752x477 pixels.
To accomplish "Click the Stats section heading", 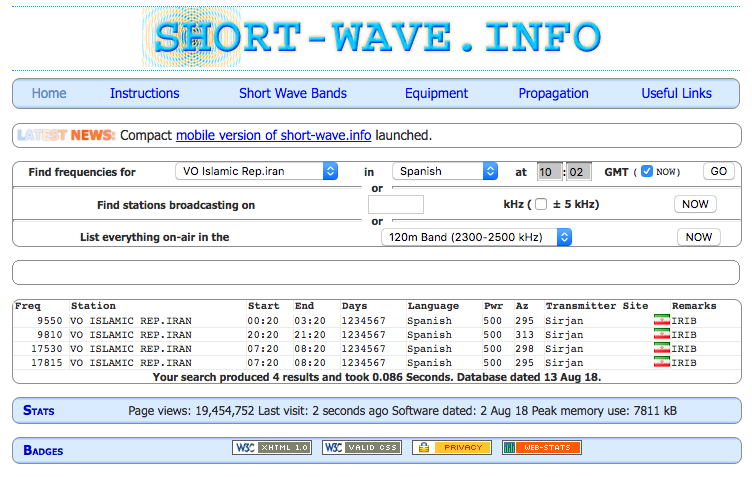I will point(38,410).
